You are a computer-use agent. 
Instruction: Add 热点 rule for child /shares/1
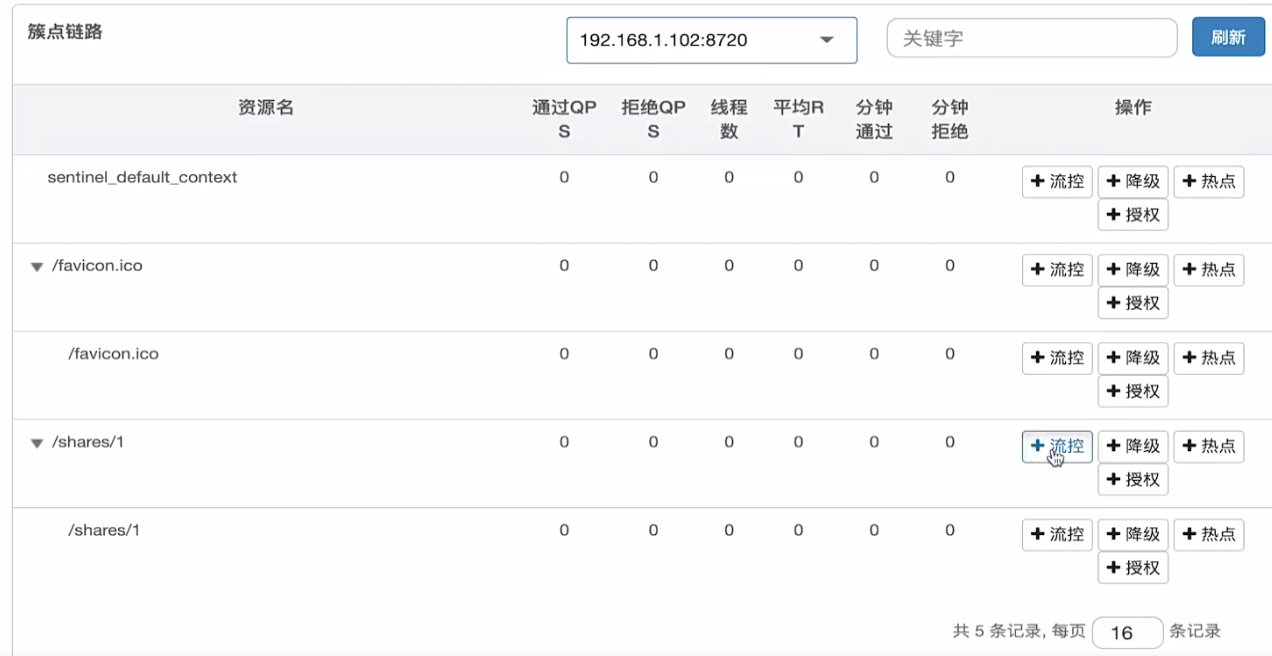(x=1208, y=534)
